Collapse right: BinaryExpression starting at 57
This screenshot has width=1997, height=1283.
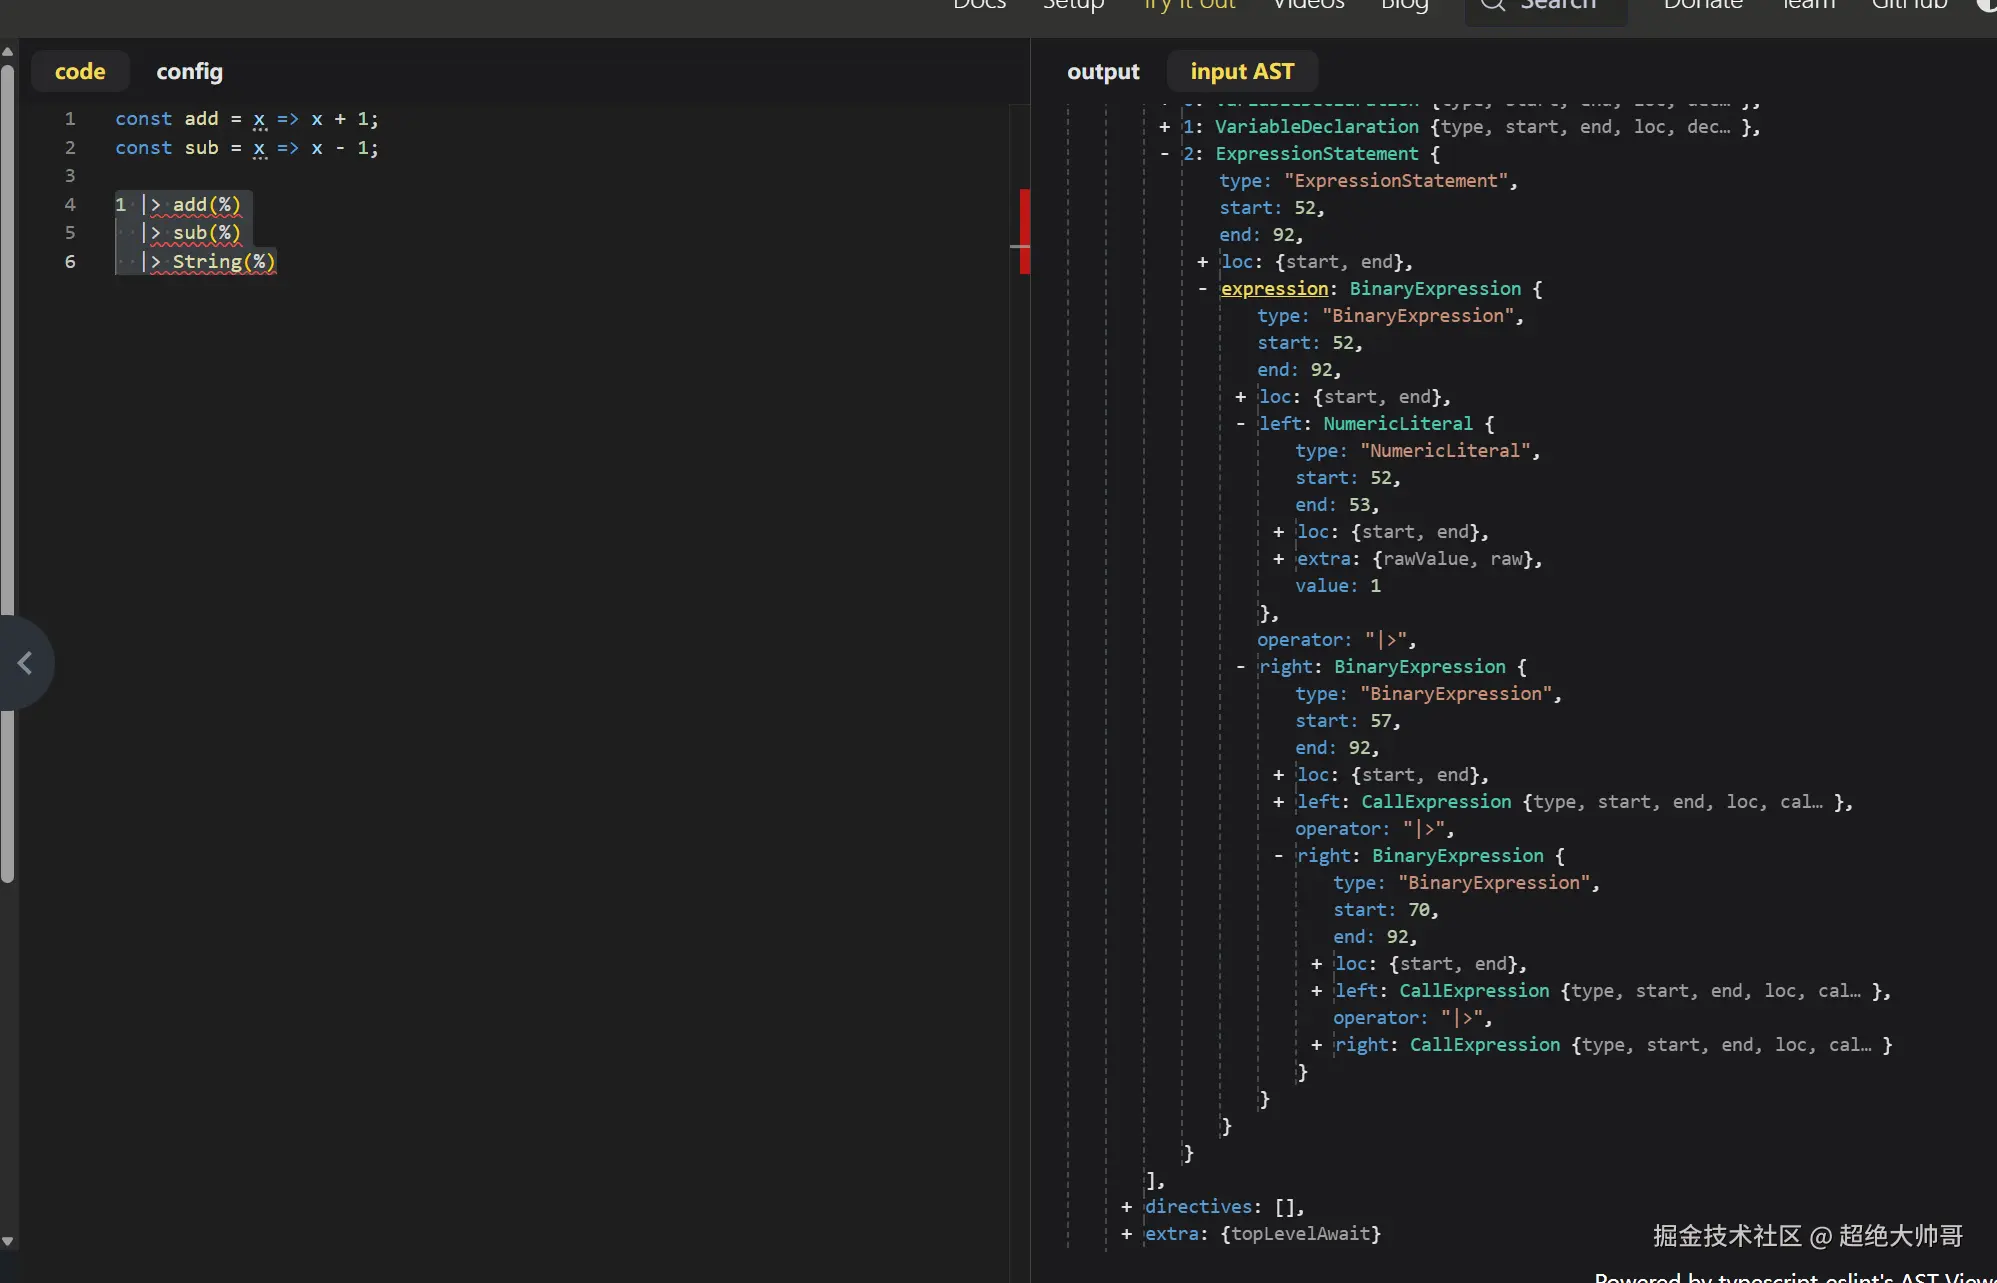1240,667
